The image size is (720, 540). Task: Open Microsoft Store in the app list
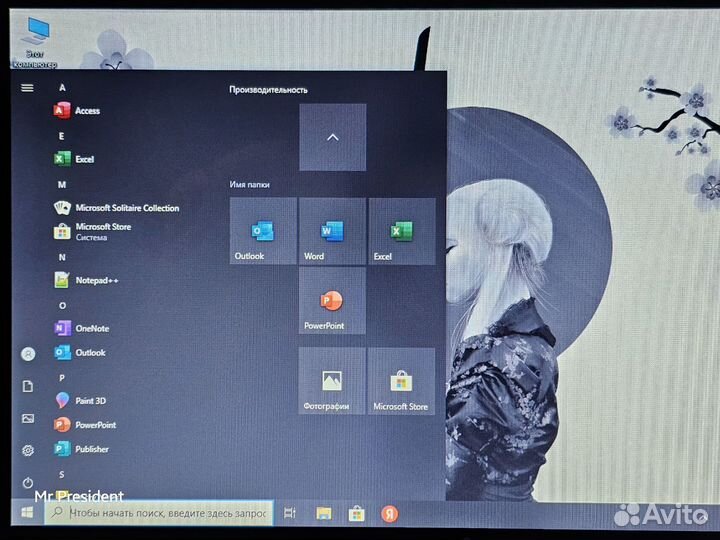click(93, 231)
